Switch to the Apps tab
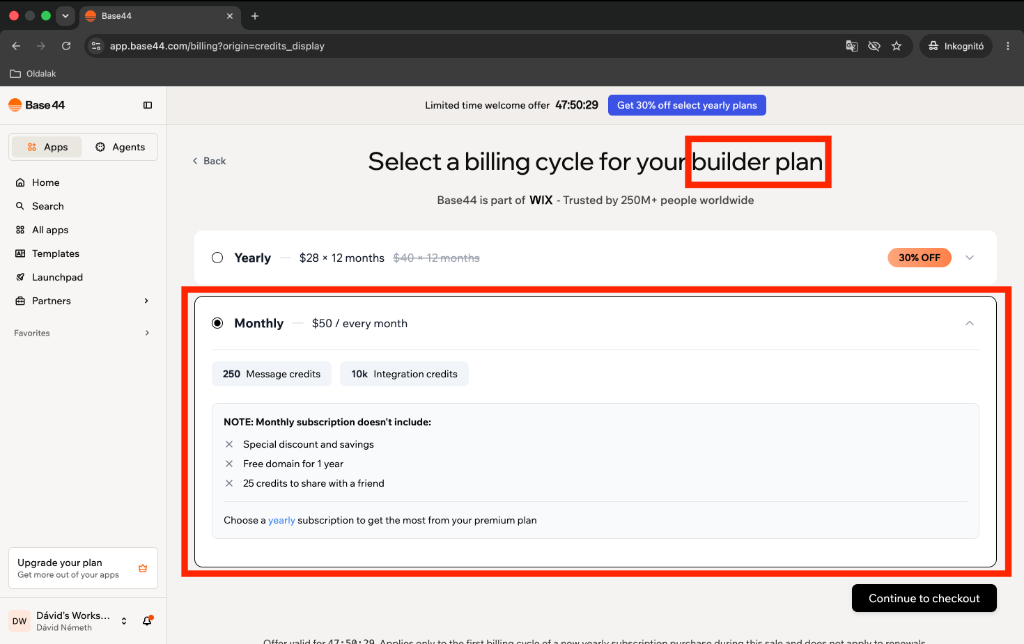1024x644 pixels. click(x=47, y=147)
